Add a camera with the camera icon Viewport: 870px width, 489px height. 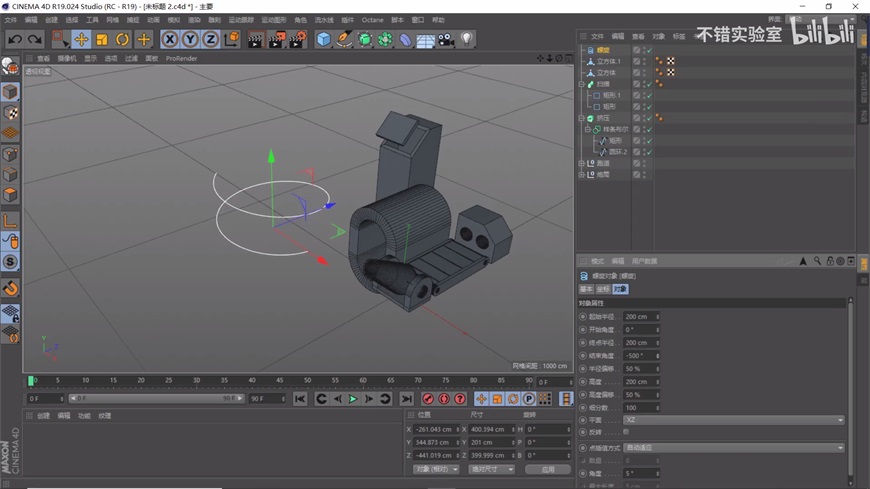[446, 40]
